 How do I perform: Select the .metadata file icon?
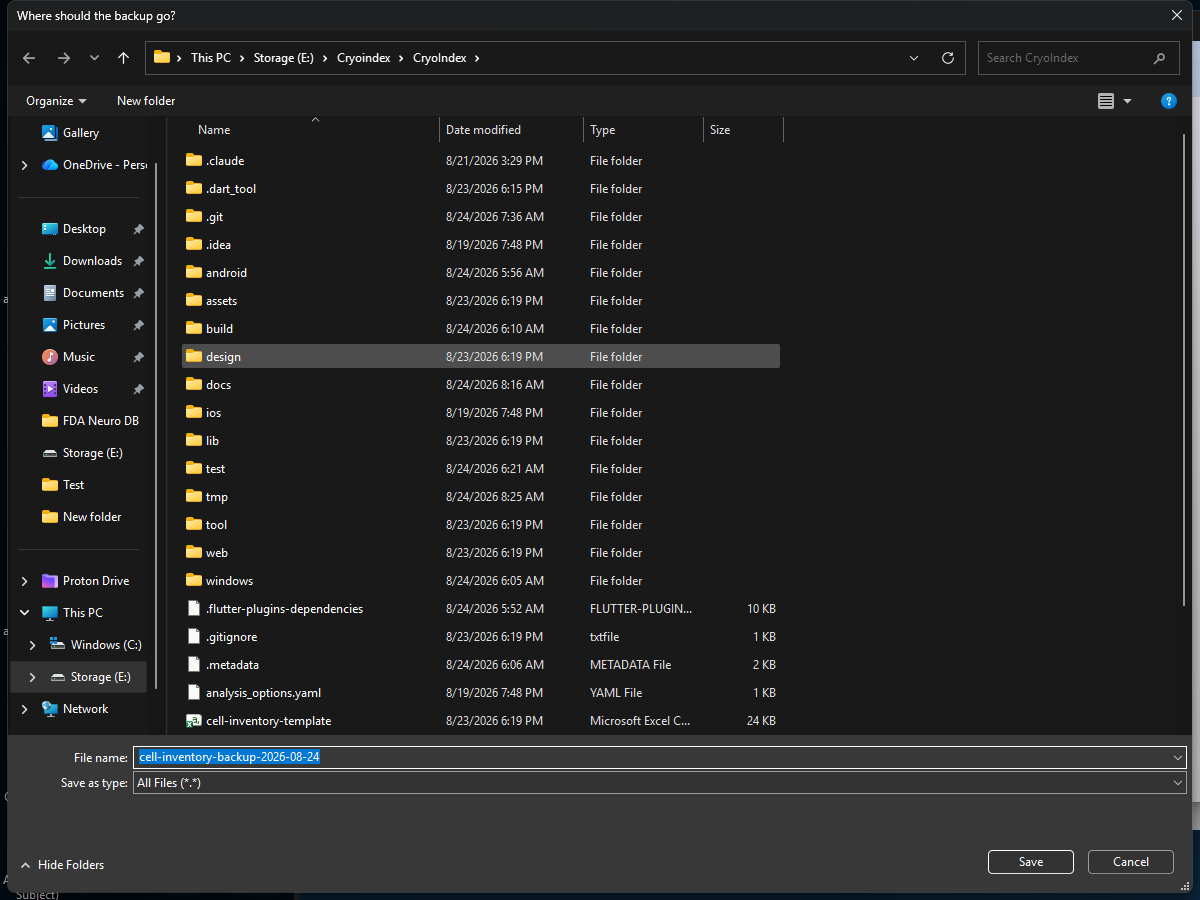click(194, 664)
